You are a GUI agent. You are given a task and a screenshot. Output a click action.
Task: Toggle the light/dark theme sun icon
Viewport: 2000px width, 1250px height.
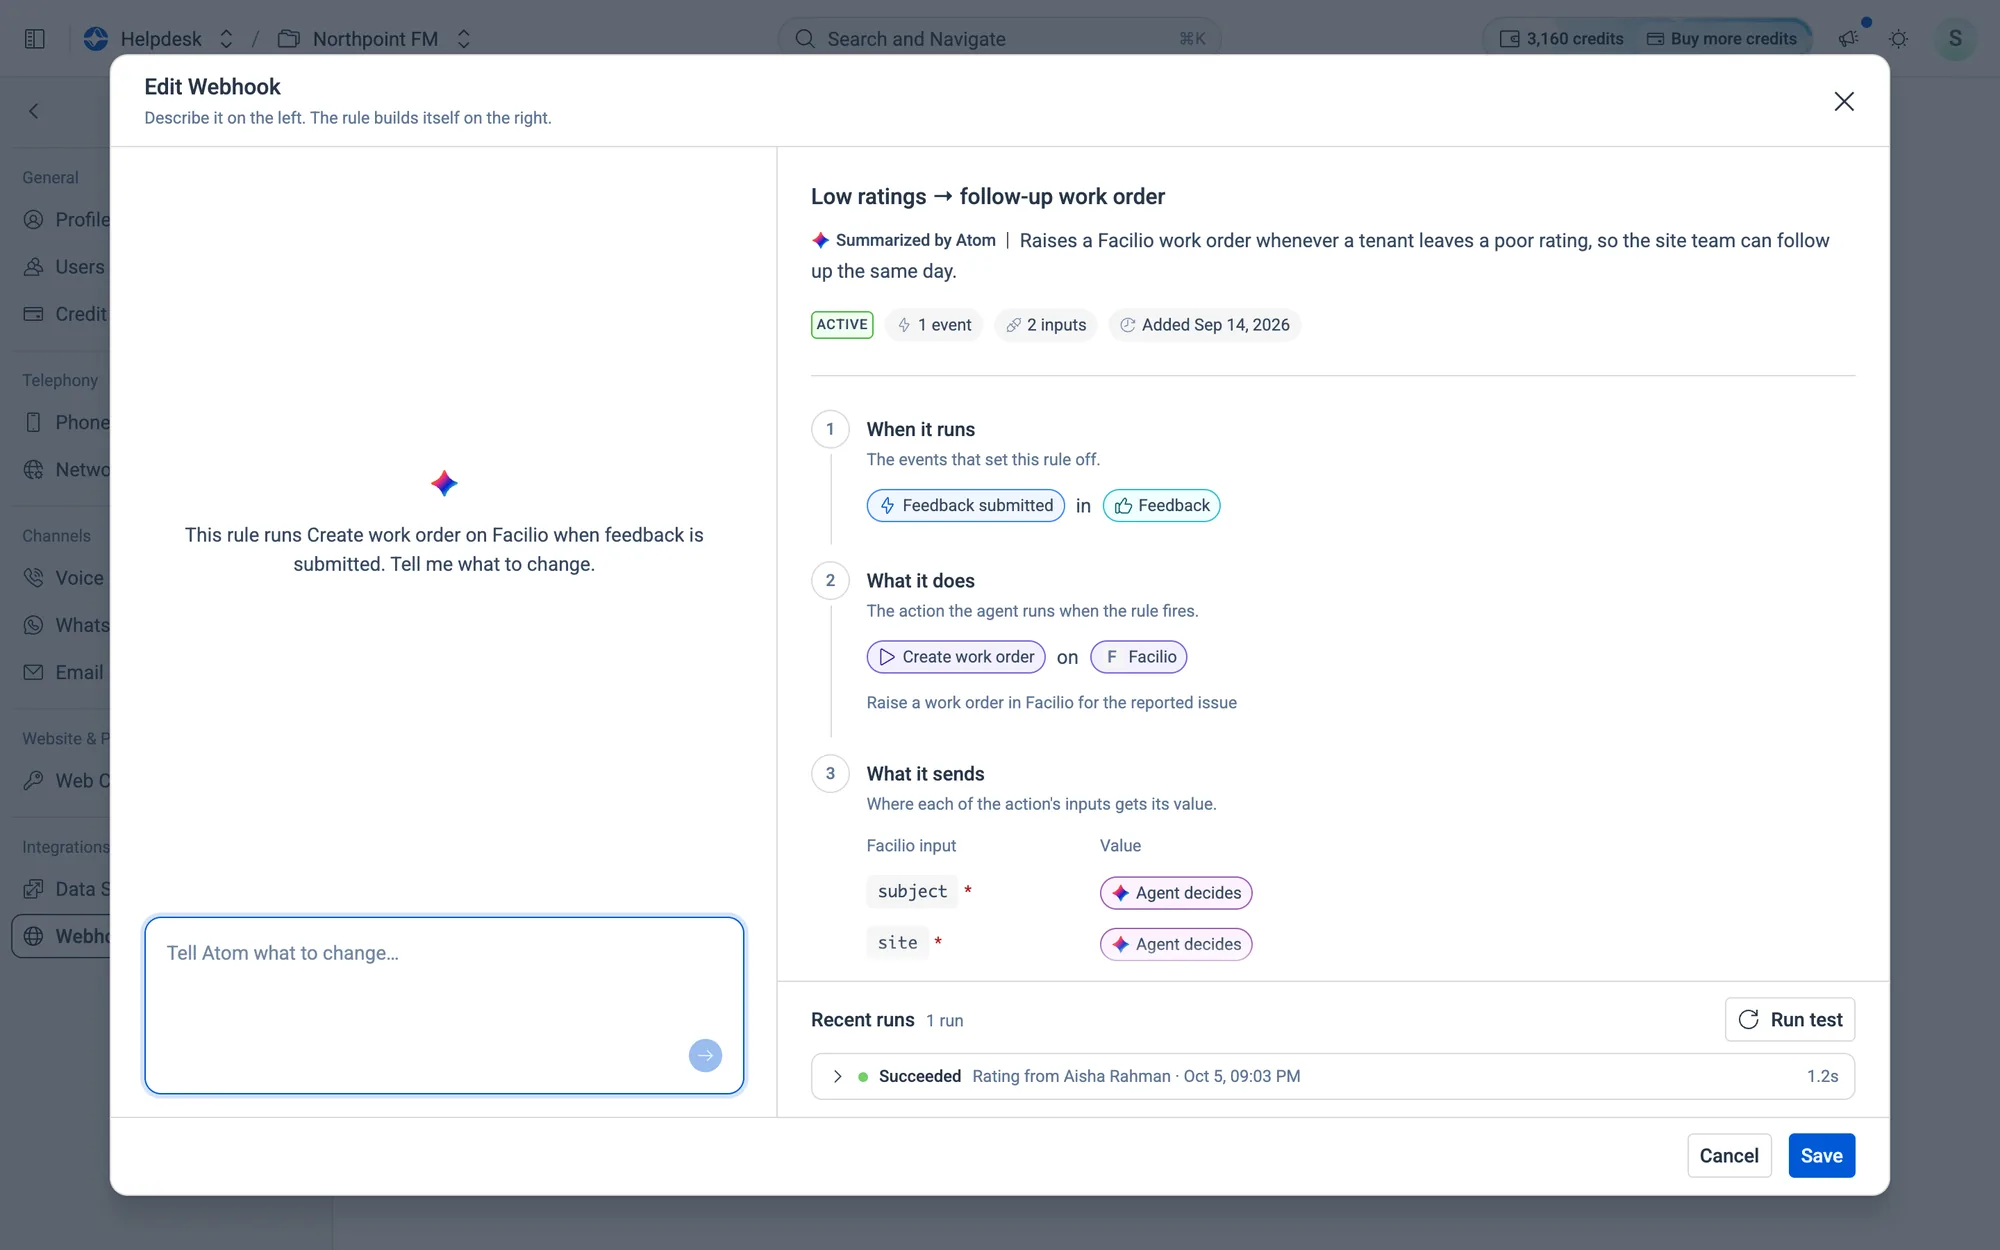(1898, 39)
